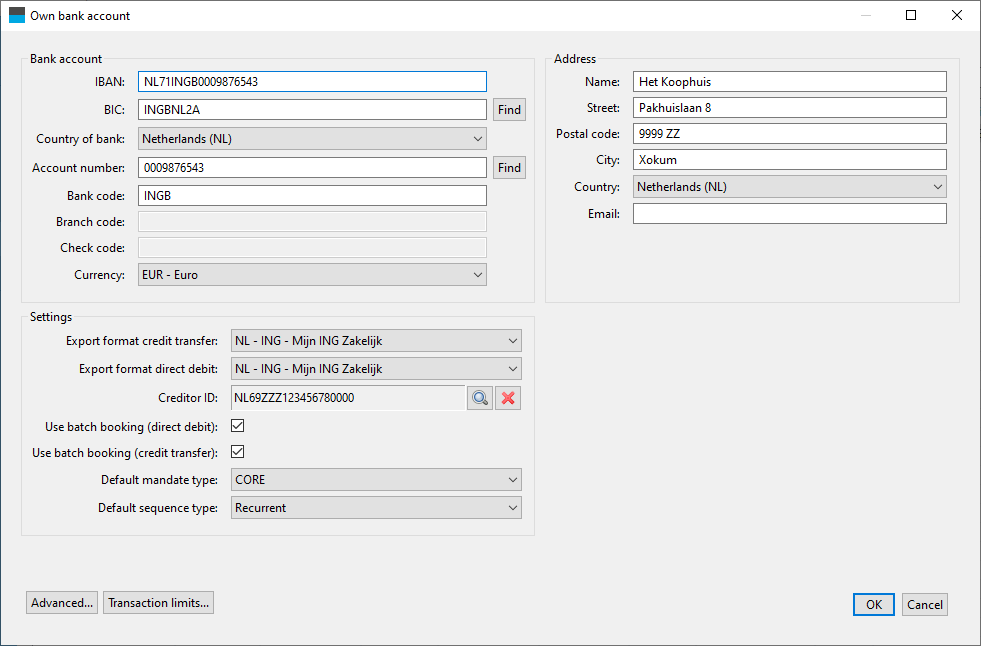Screen dimensions: 981x646
Task: Expand Export format credit transfer dropdown
Action: coord(376,341)
